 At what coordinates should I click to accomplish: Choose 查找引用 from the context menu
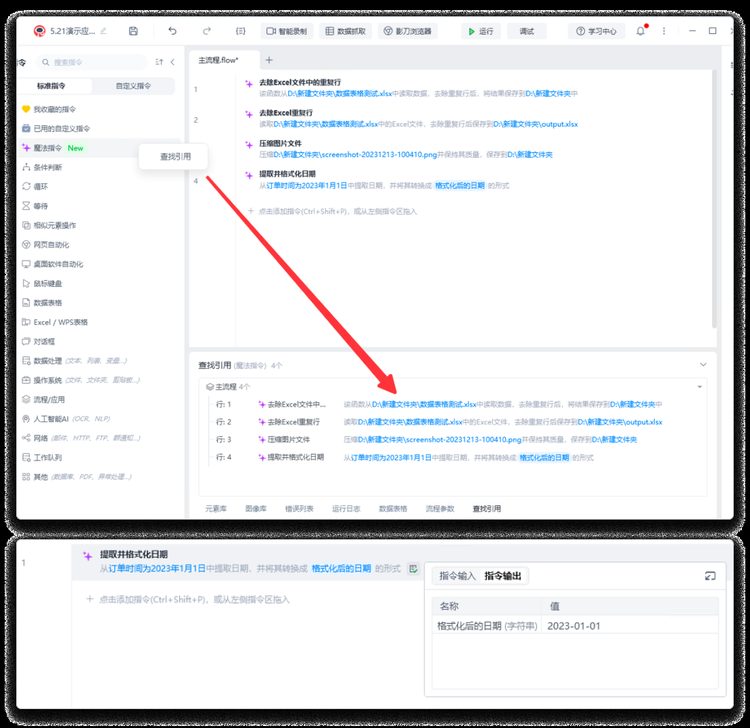coord(175,157)
